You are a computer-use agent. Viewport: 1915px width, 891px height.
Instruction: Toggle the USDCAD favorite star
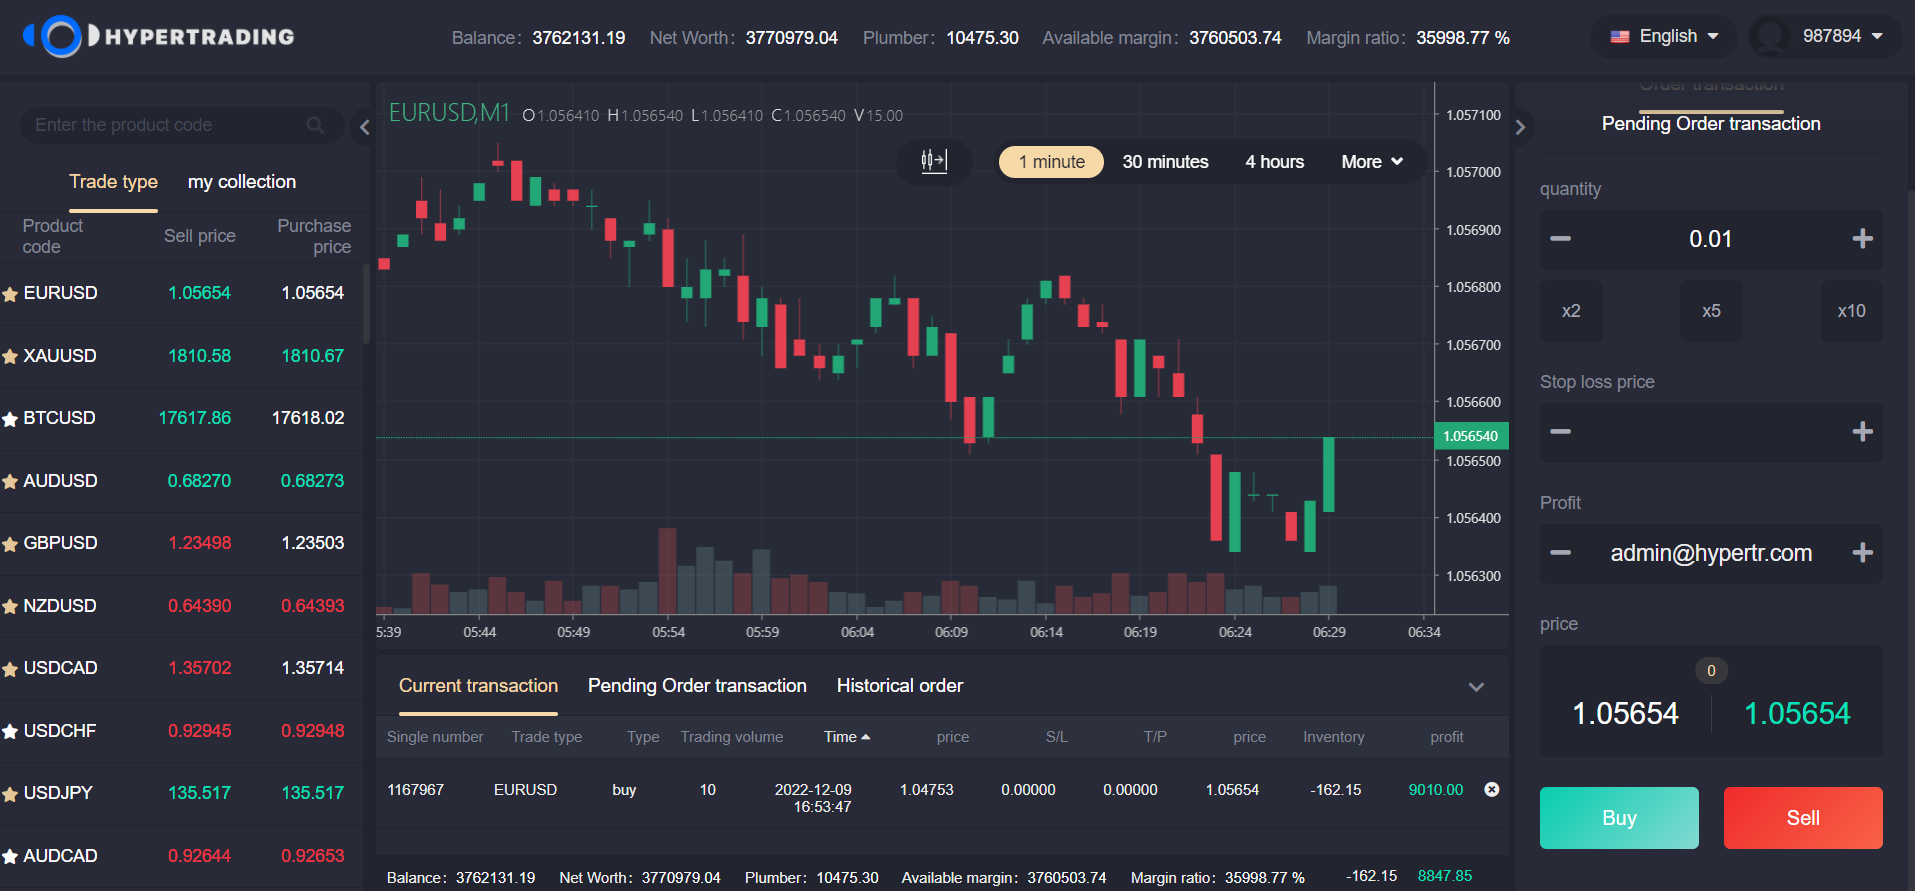(x=10, y=669)
